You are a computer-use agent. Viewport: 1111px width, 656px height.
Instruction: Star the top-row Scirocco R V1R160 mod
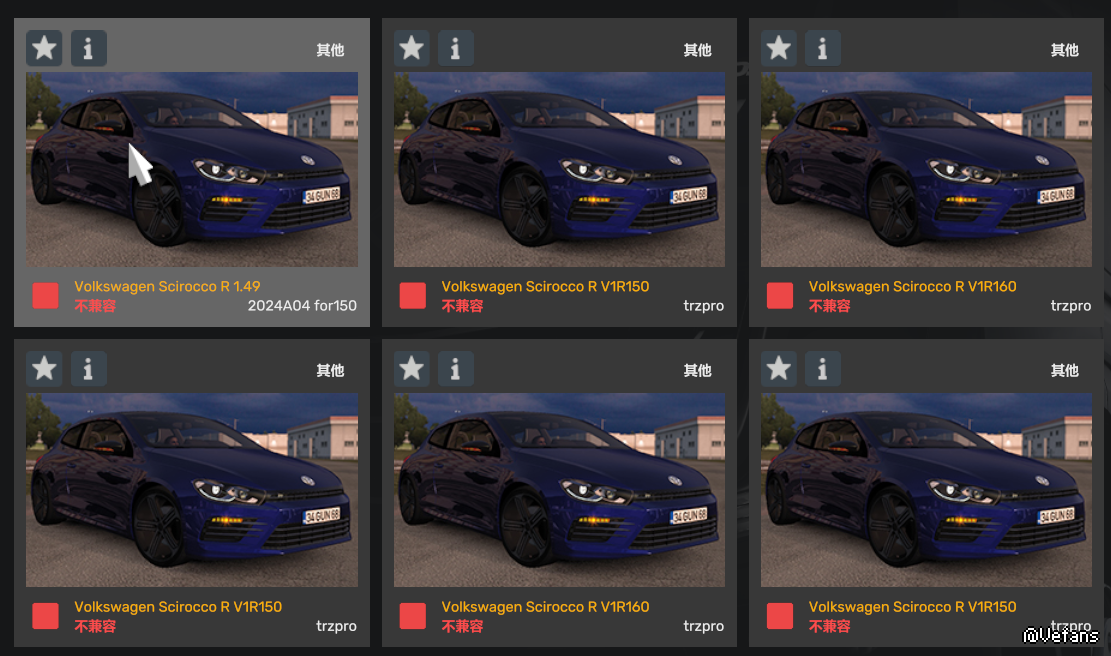[779, 48]
